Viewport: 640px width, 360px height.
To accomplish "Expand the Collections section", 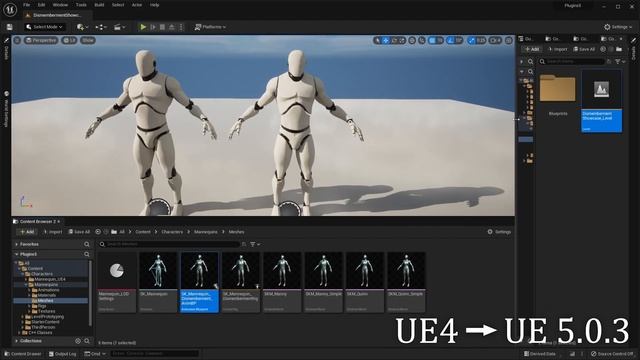I will pyautogui.click(x=16, y=341).
